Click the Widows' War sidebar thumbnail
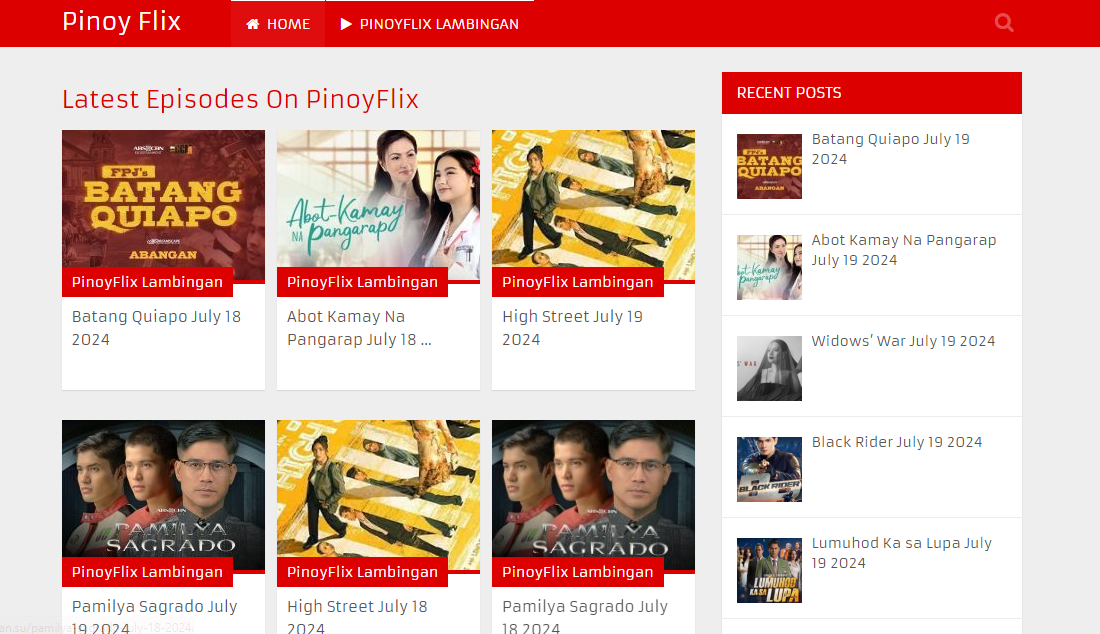The image size is (1100, 634). [x=769, y=368]
